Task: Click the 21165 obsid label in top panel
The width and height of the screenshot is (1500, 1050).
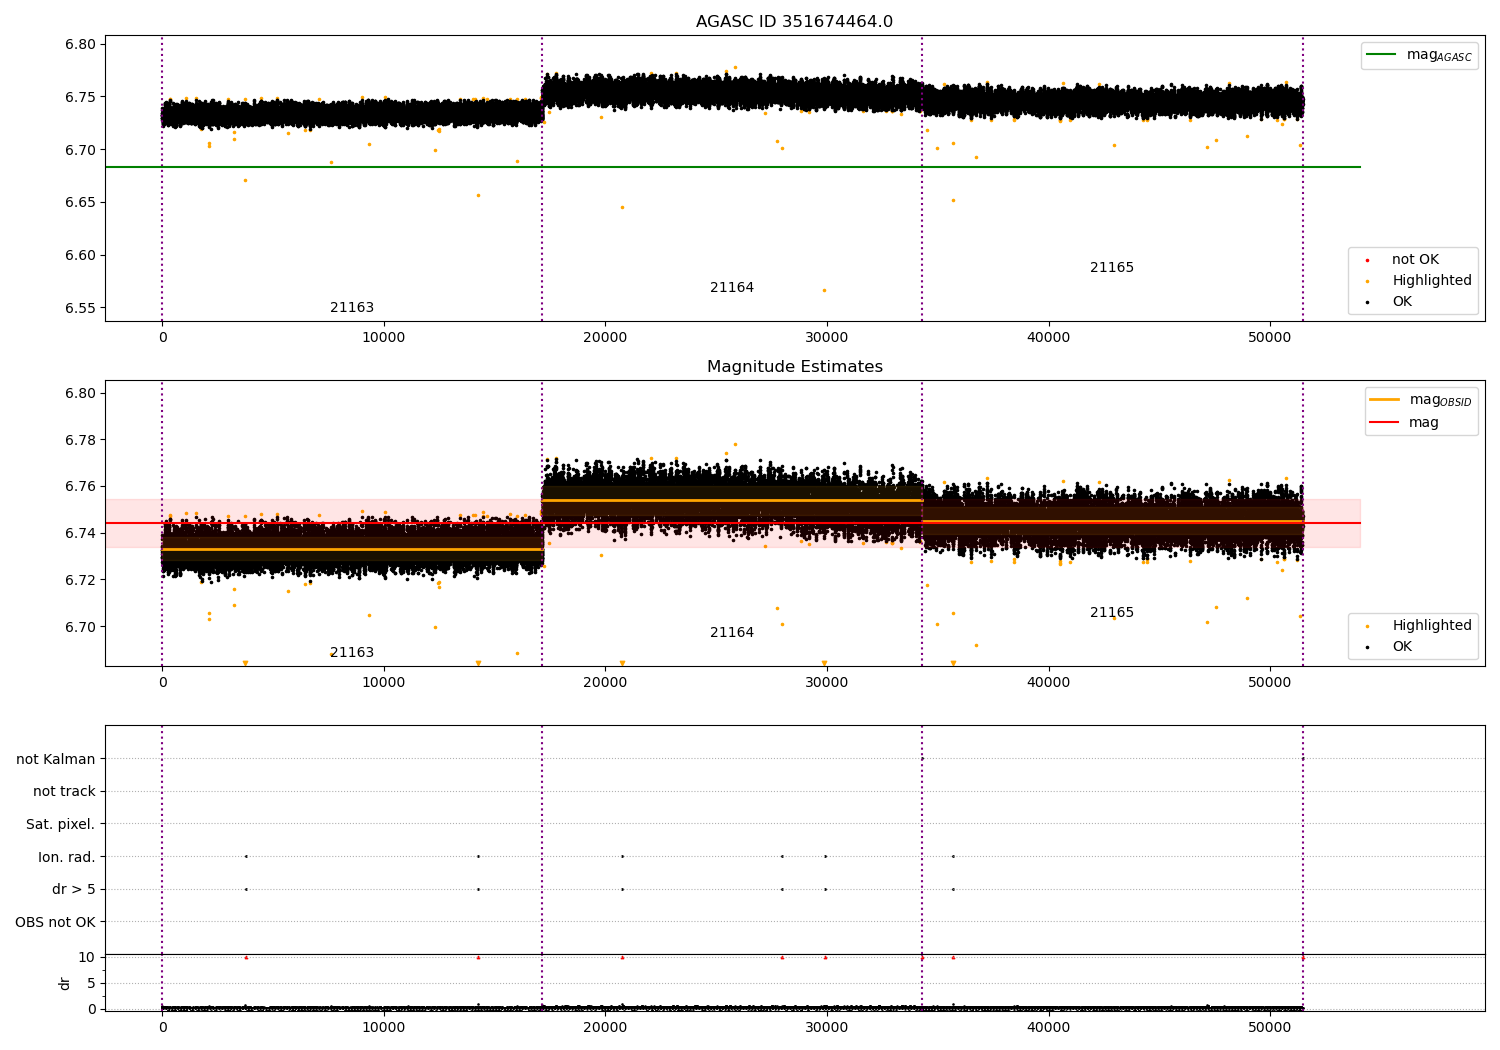Action: (x=1112, y=268)
